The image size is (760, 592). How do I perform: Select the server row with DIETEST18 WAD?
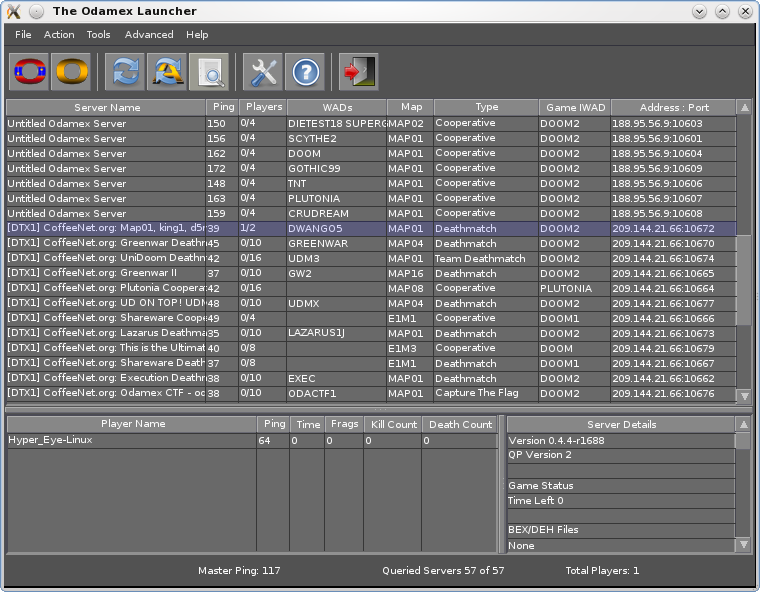click(371, 123)
